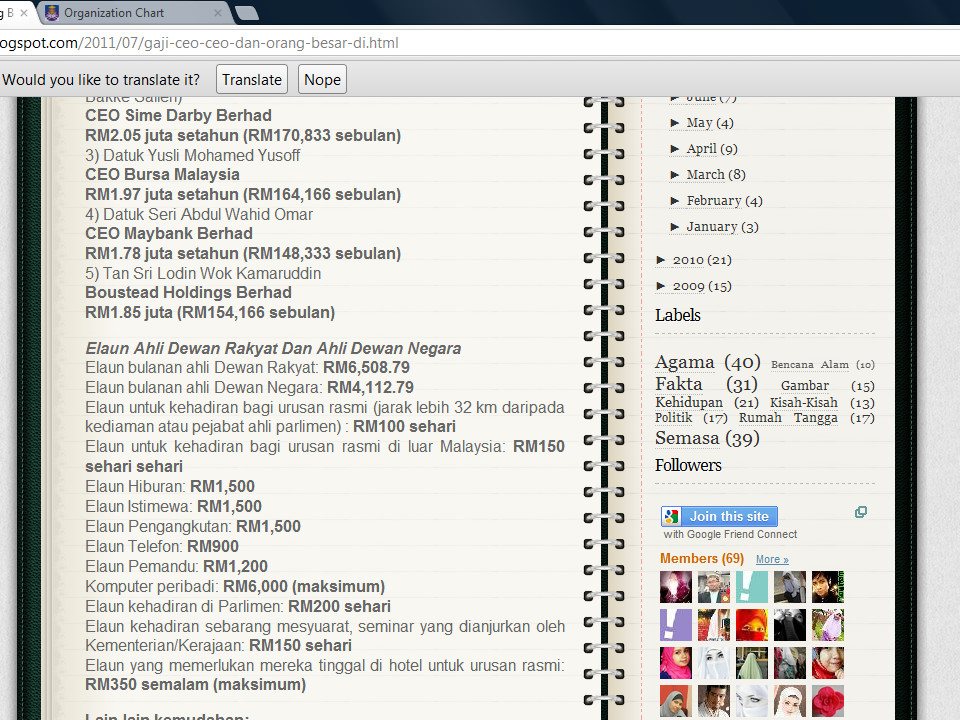This screenshot has height=720, width=960.
Task: Expand the 2009 (15) archive year
Action: coord(661,286)
